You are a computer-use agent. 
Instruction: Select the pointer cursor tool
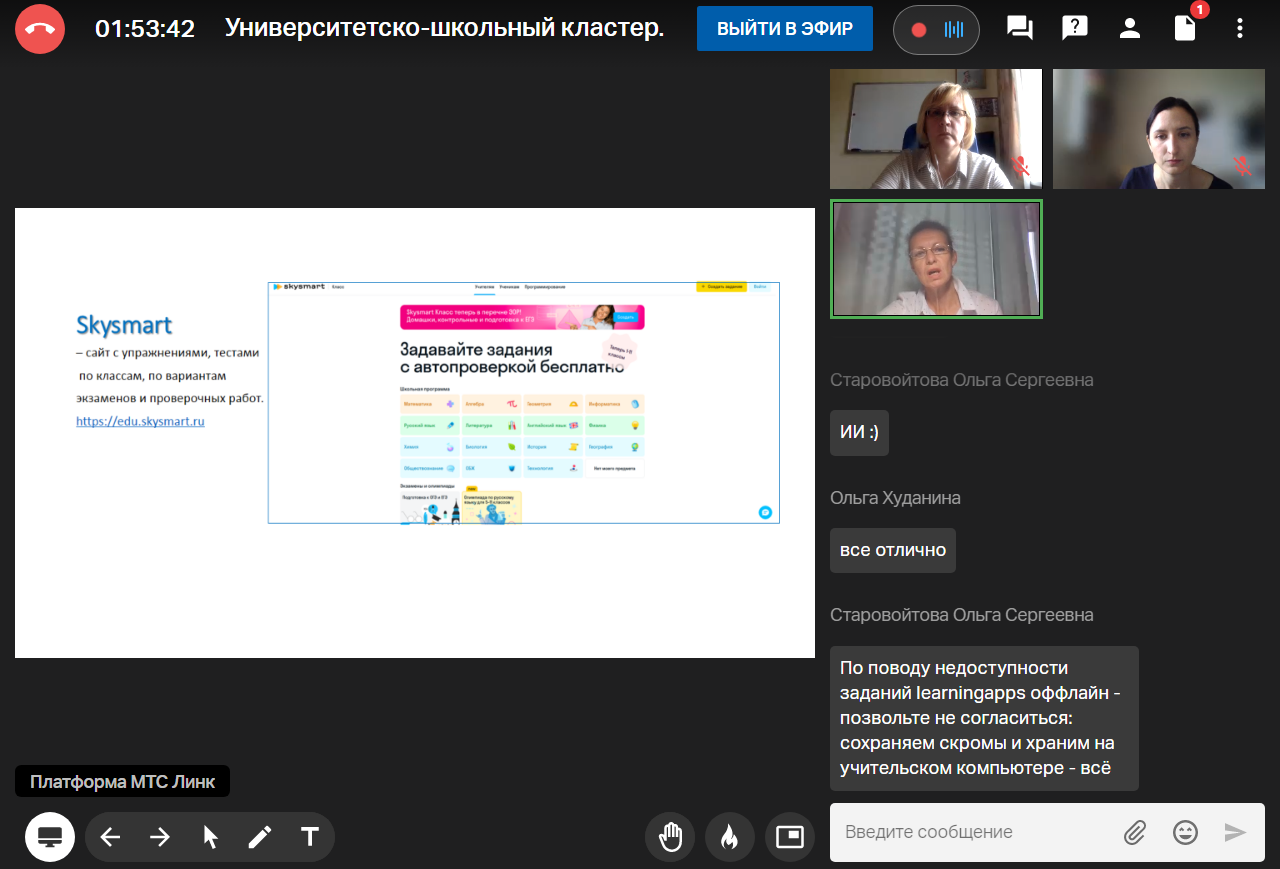tap(210, 837)
